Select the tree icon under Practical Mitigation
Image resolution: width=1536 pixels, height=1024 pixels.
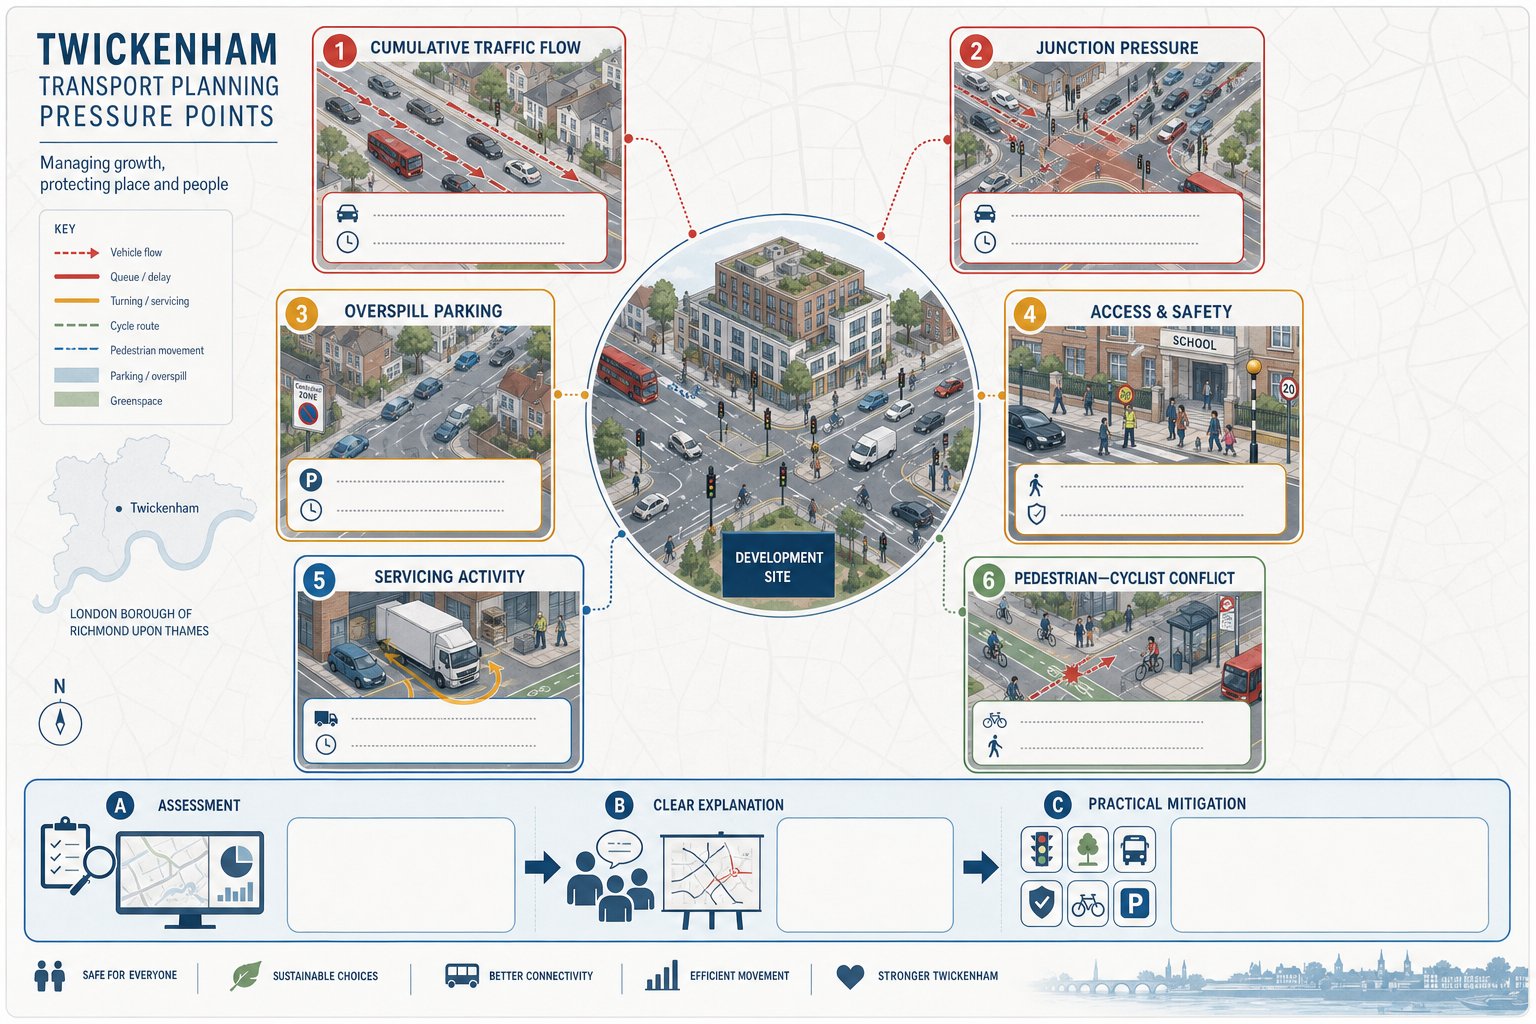click(x=1088, y=849)
